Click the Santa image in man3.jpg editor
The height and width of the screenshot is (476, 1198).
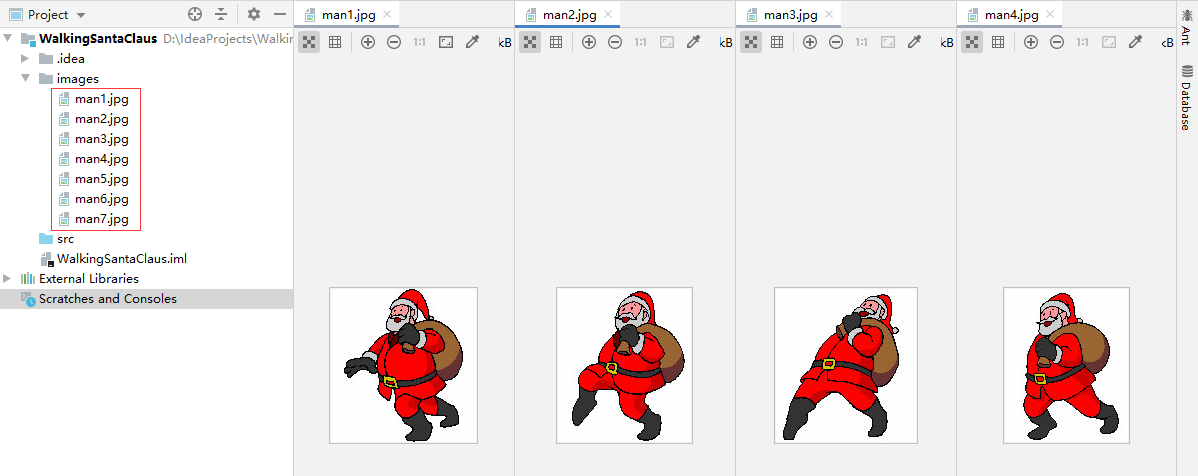coord(846,365)
